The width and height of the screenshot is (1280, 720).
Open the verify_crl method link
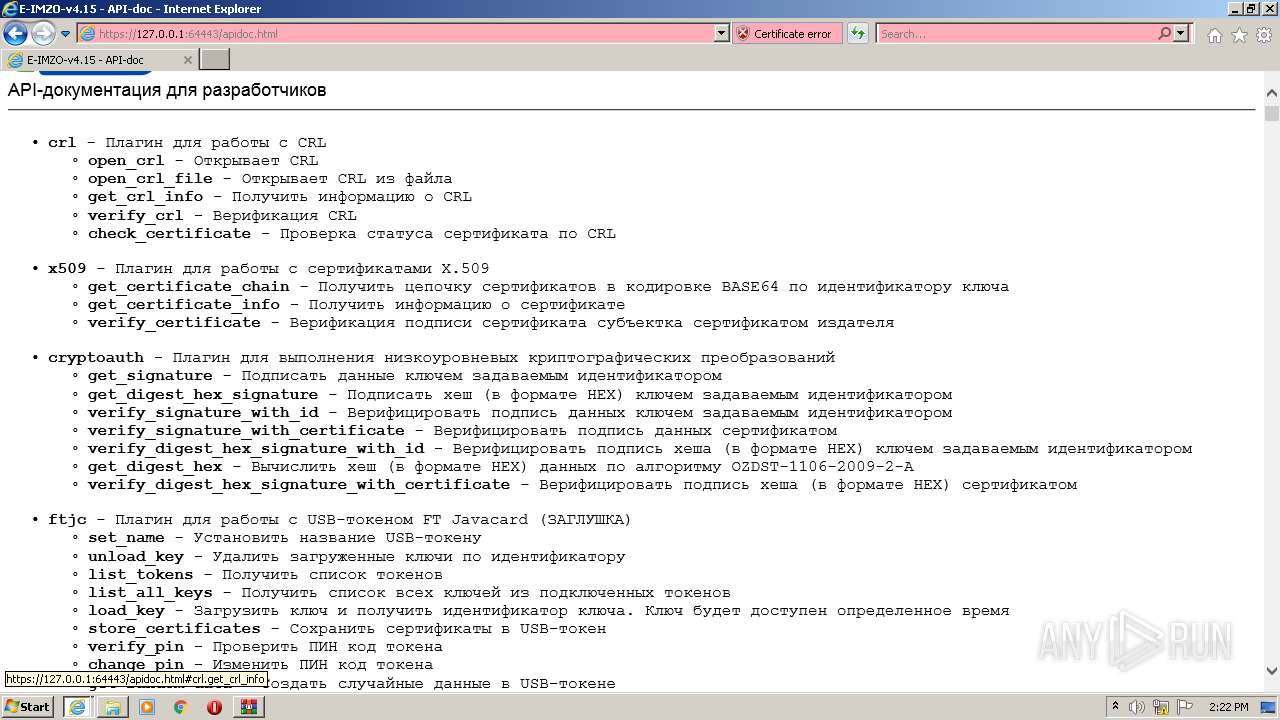(136, 215)
